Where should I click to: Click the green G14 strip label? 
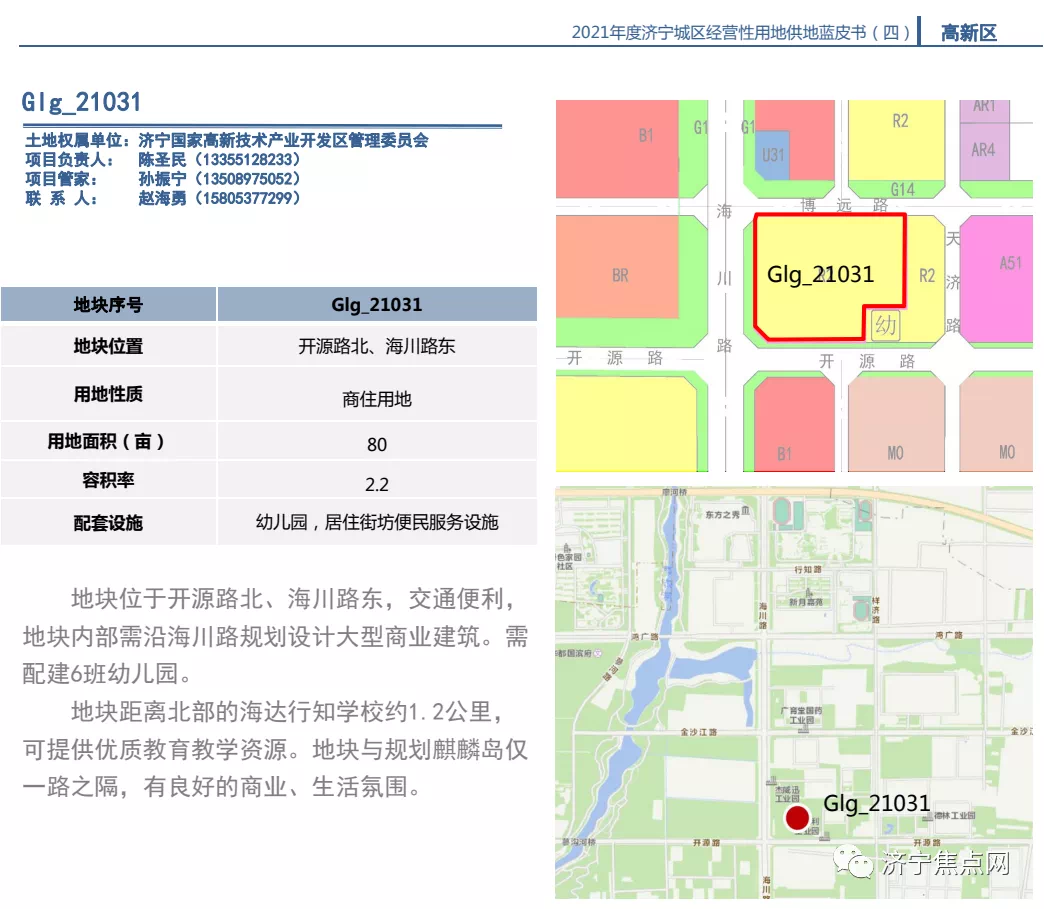(902, 189)
